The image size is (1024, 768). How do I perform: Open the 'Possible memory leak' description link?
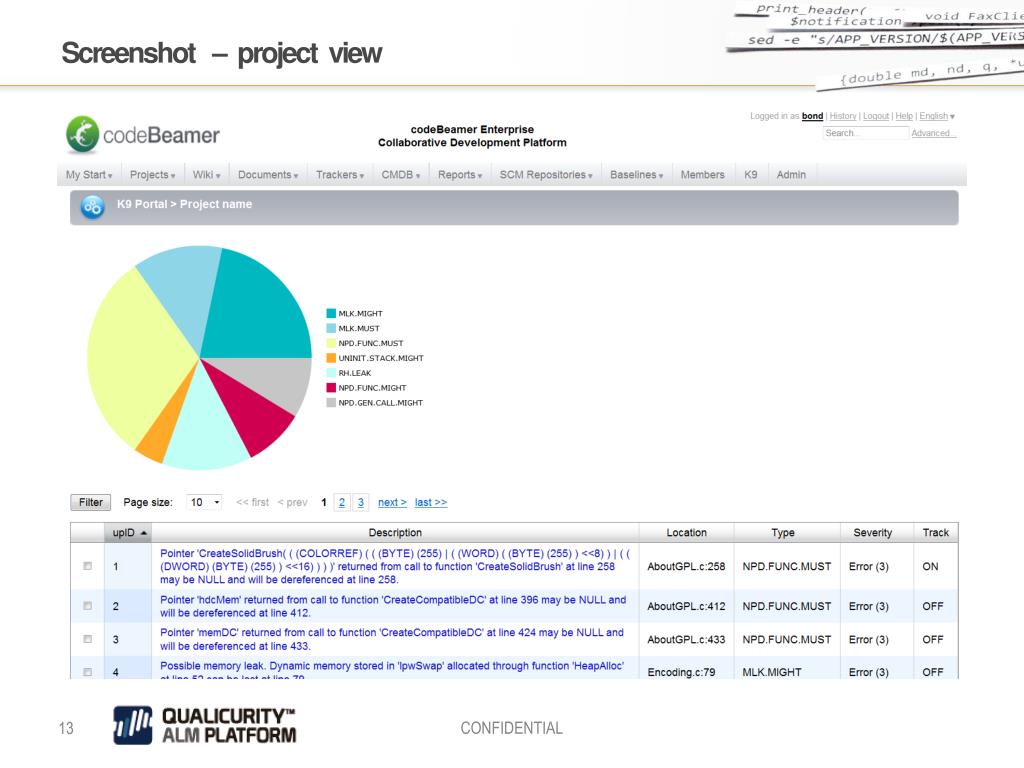[392, 671]
